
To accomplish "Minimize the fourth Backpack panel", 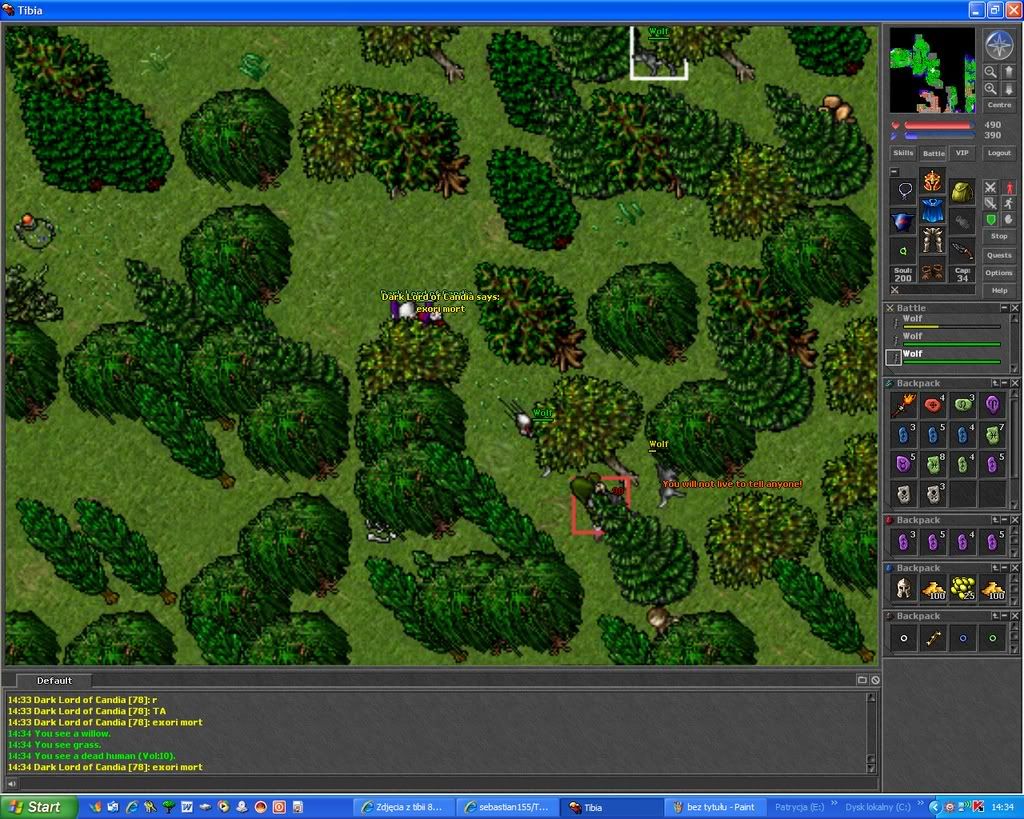I will point(1004,616).
